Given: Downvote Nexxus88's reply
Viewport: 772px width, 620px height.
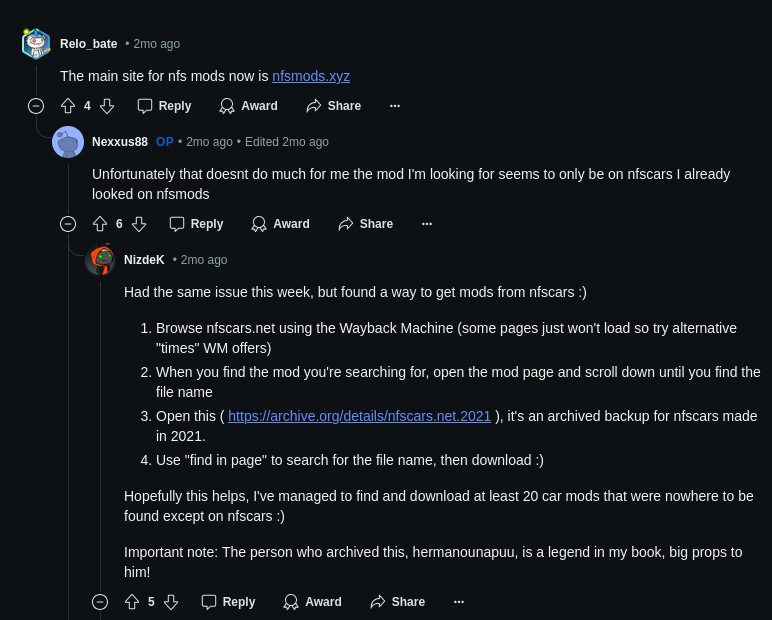Looking at the screenshot, I should click(139, 224).
